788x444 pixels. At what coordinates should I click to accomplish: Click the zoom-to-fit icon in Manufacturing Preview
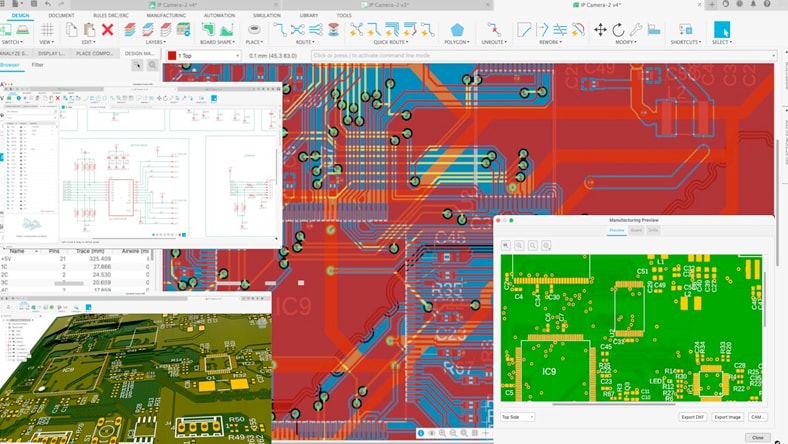click(x=506, y=245)
